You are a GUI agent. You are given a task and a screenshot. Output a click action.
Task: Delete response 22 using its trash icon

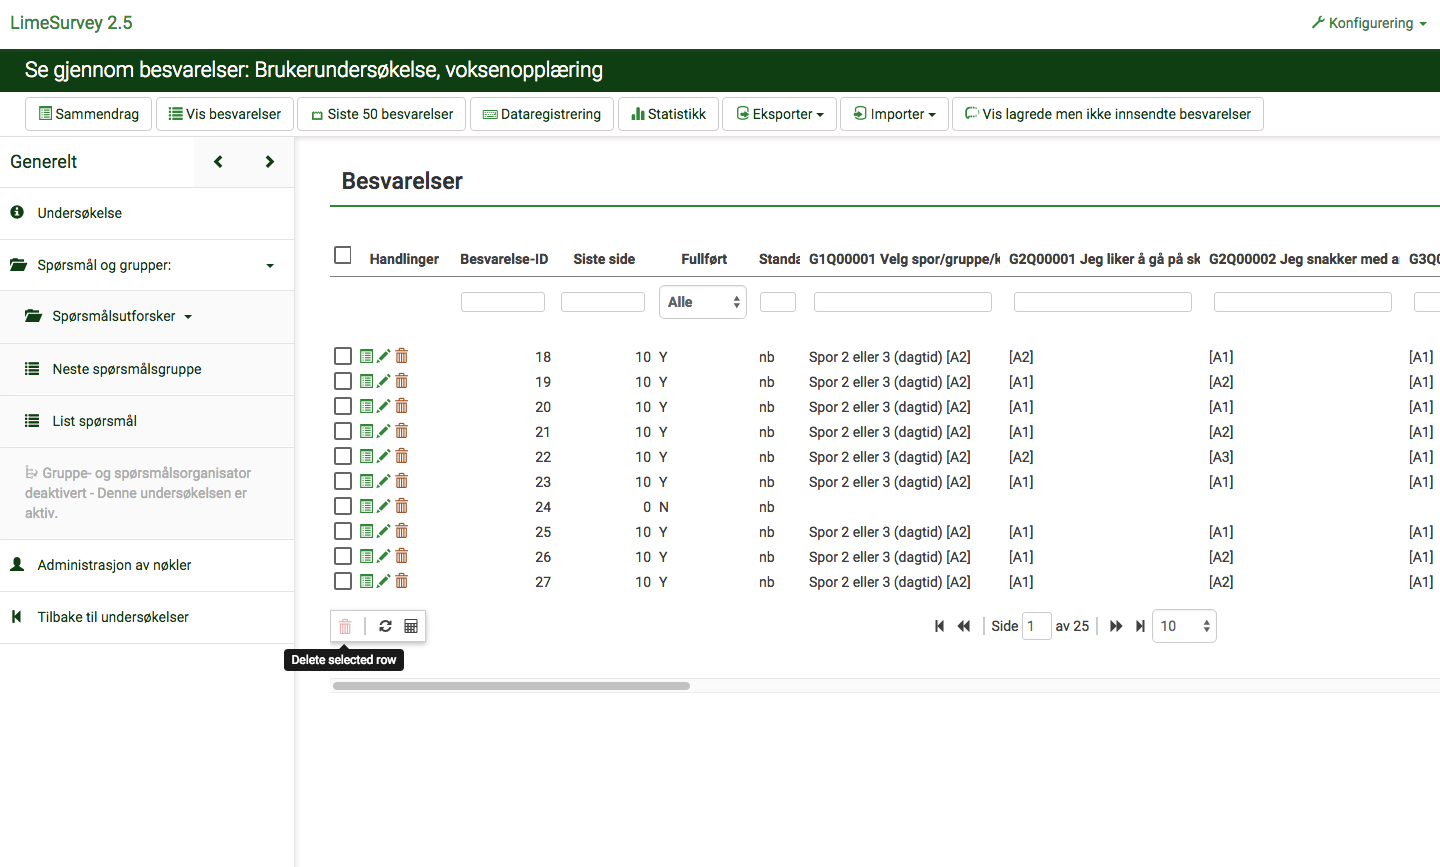(x=402, y=456)
